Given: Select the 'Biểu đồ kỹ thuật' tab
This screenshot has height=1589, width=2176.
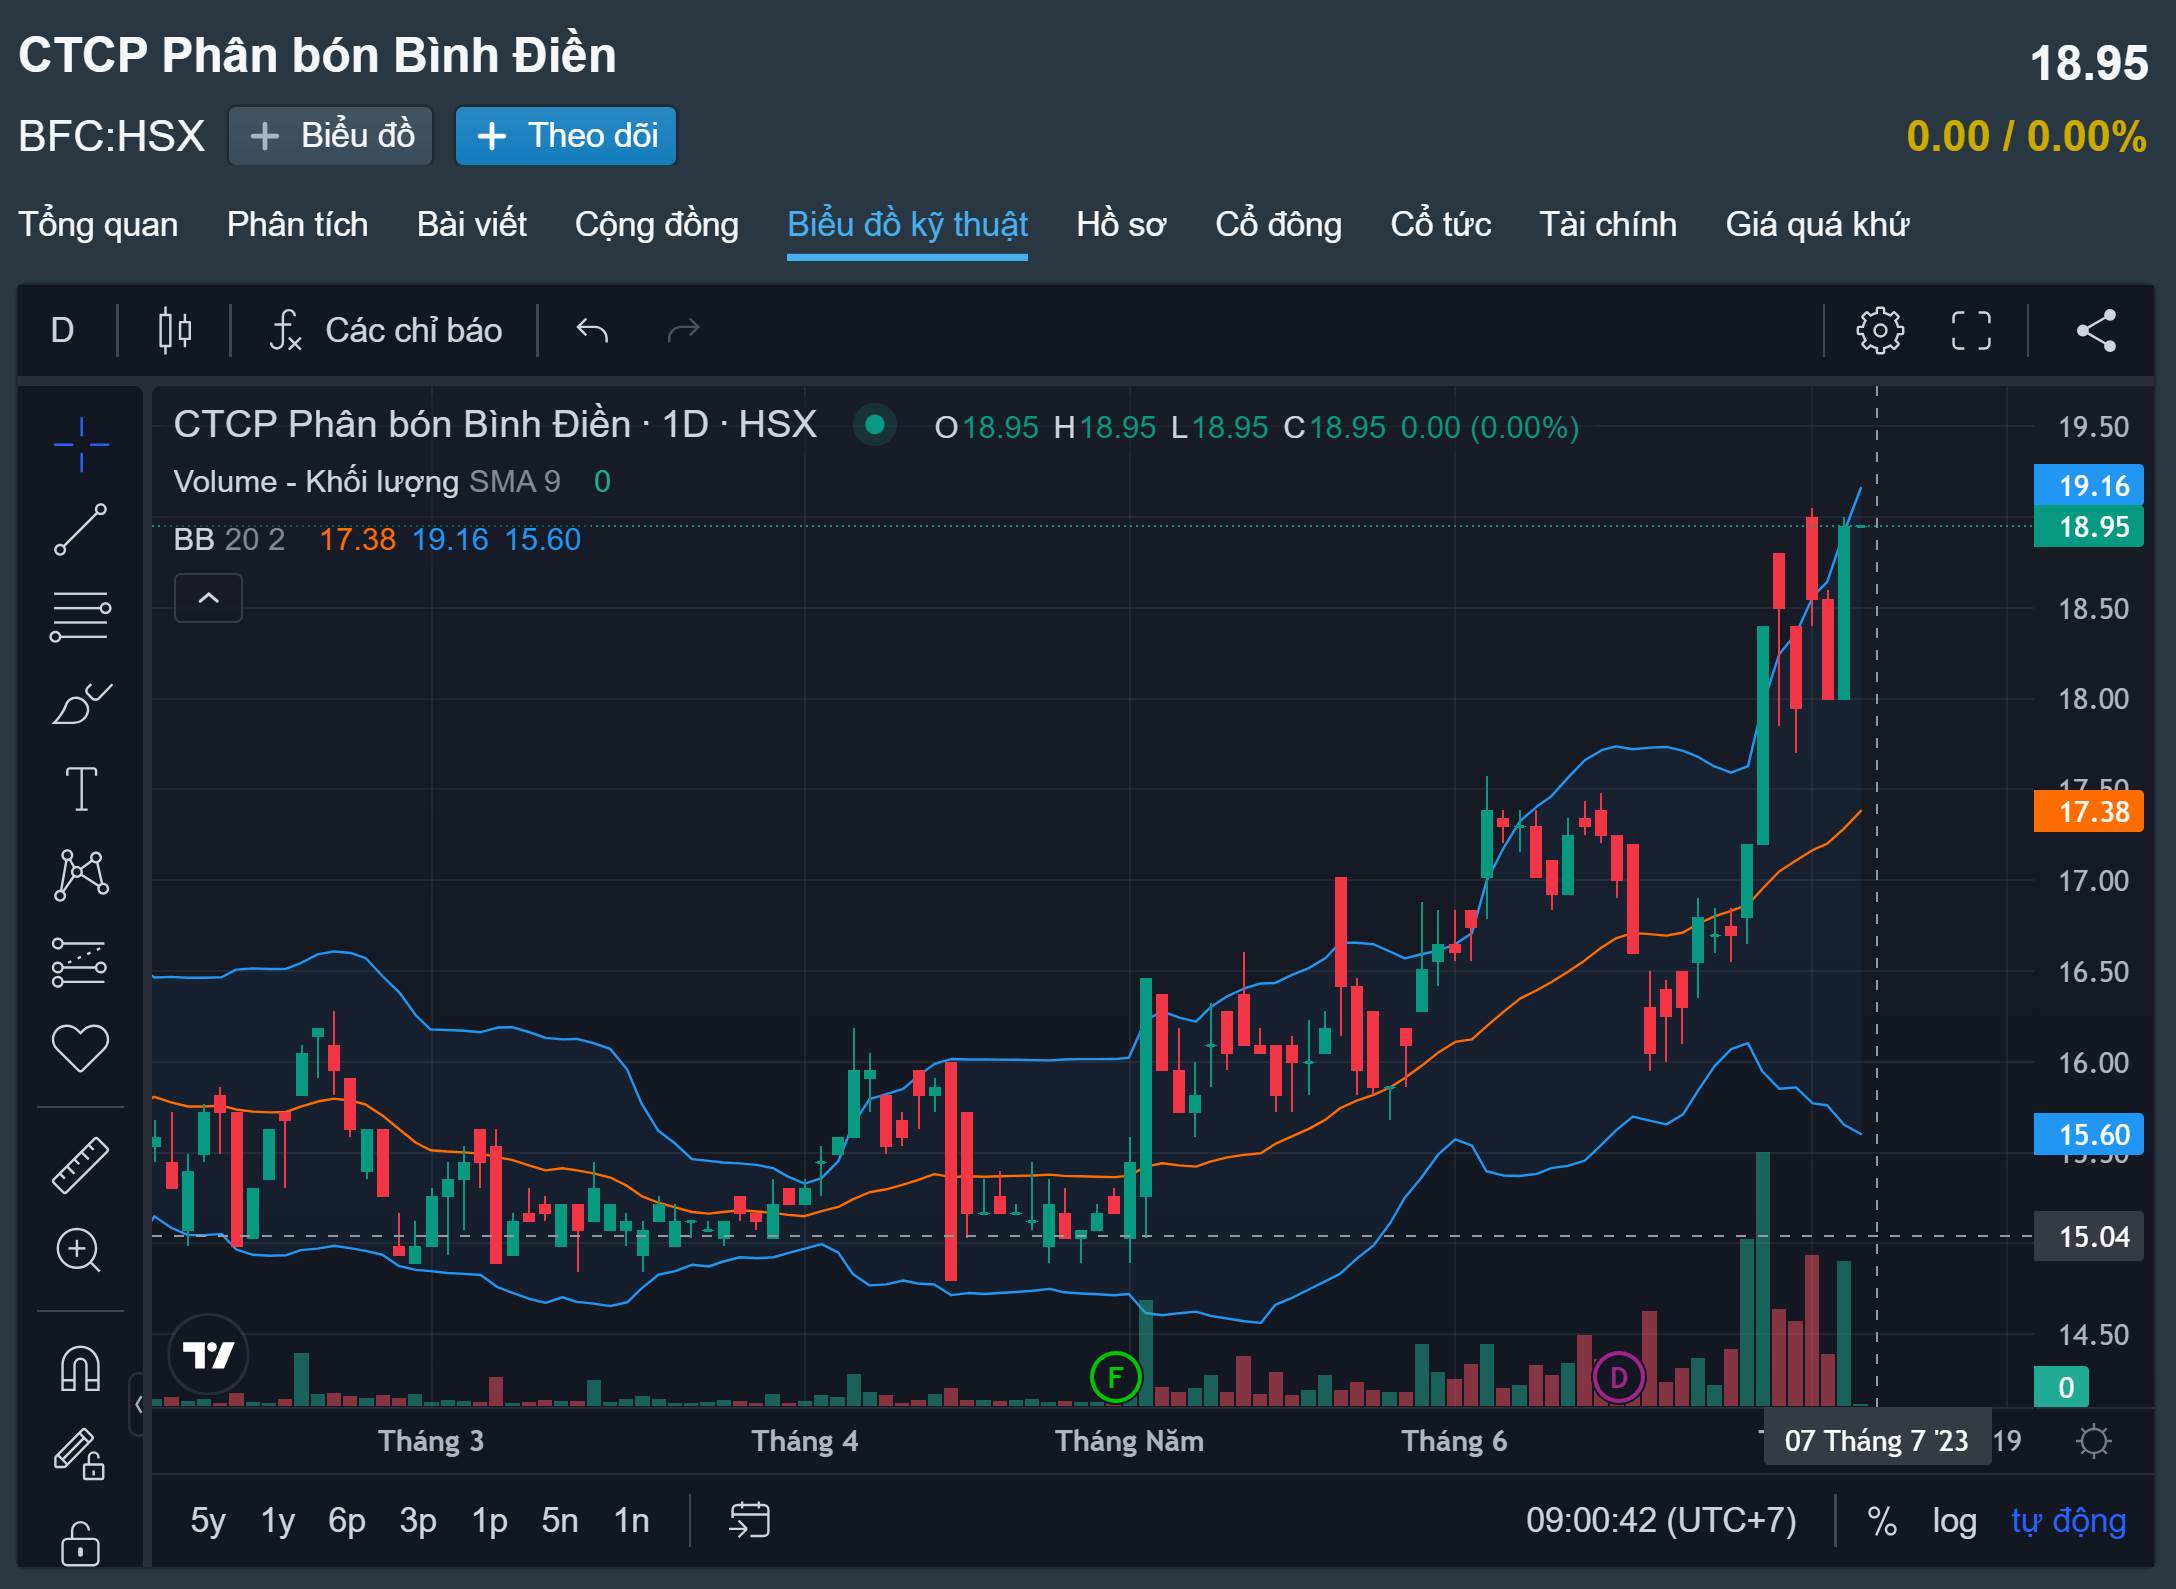Looking at the screenshot, I should [x=907, y=224].
